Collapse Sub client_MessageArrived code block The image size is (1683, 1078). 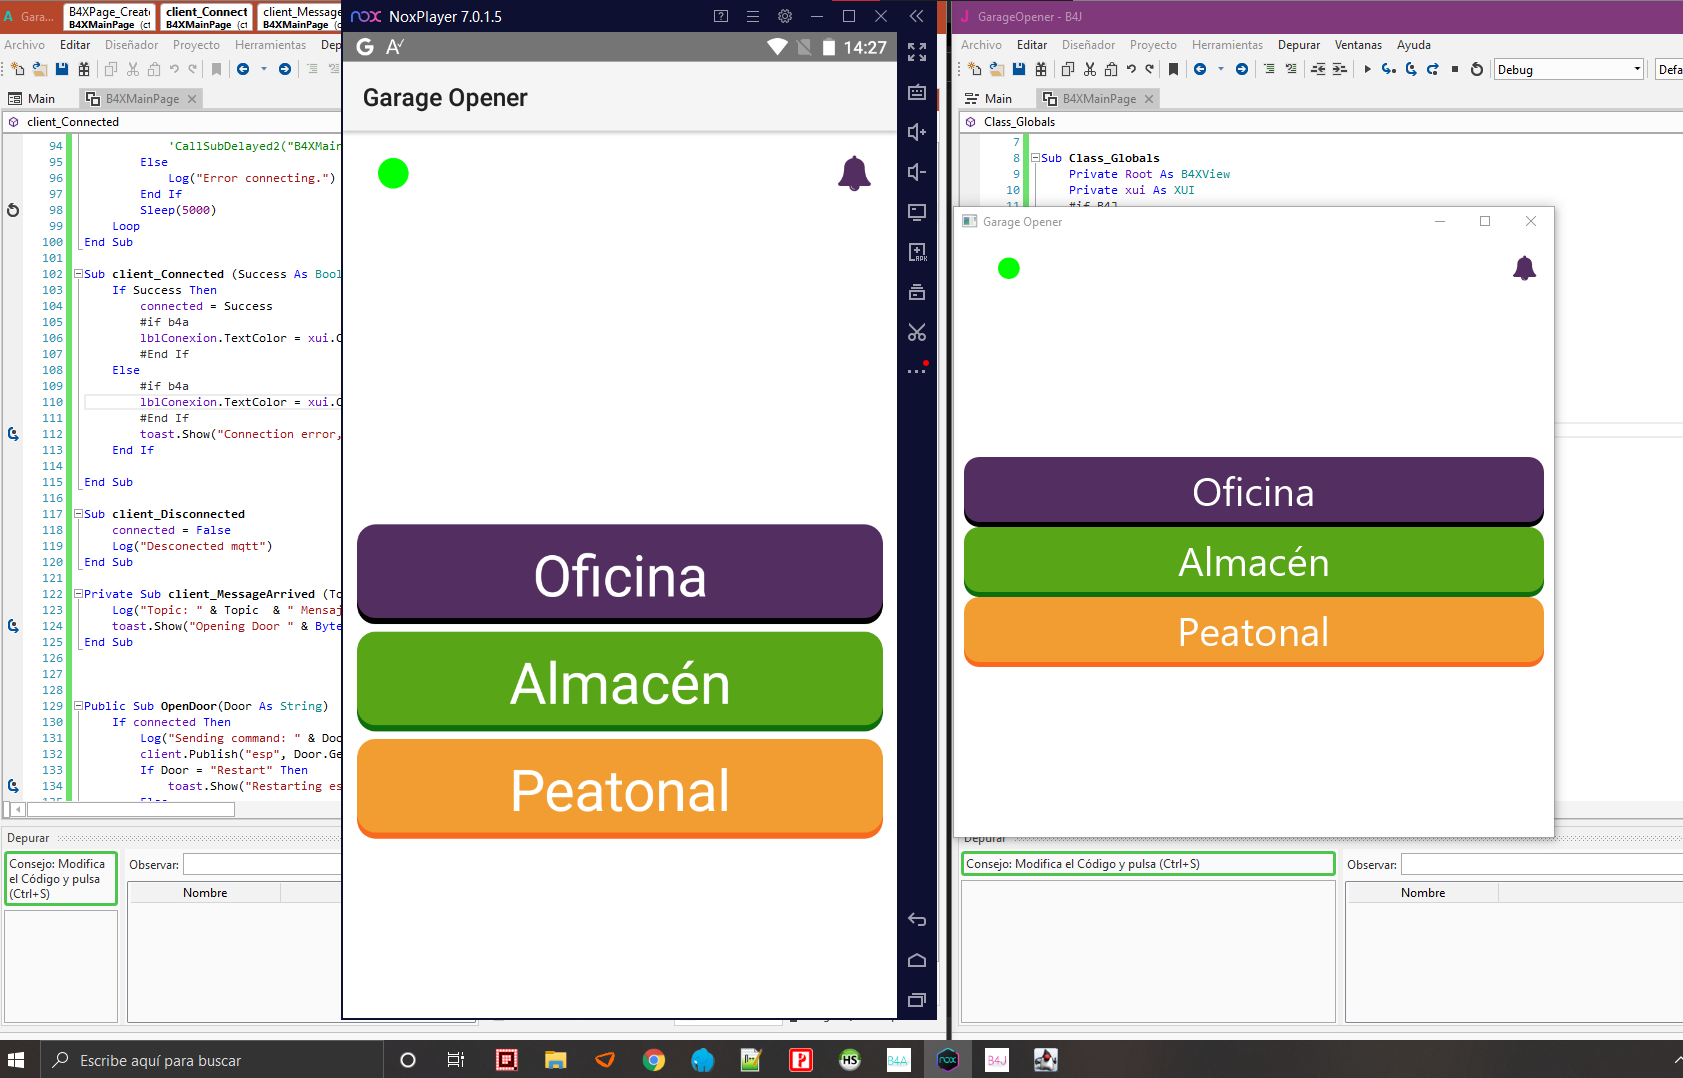coord(78,594)
